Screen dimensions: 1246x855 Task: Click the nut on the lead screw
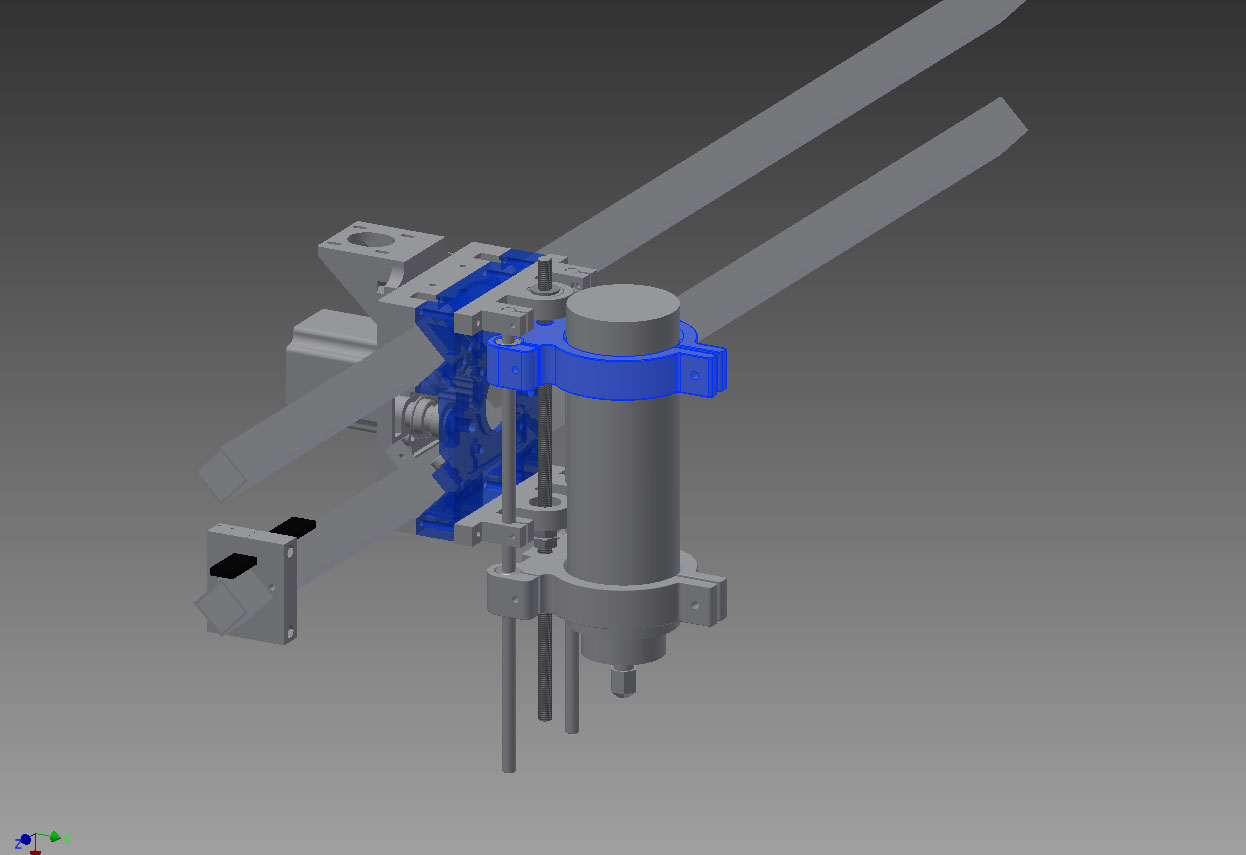[544, 542]
